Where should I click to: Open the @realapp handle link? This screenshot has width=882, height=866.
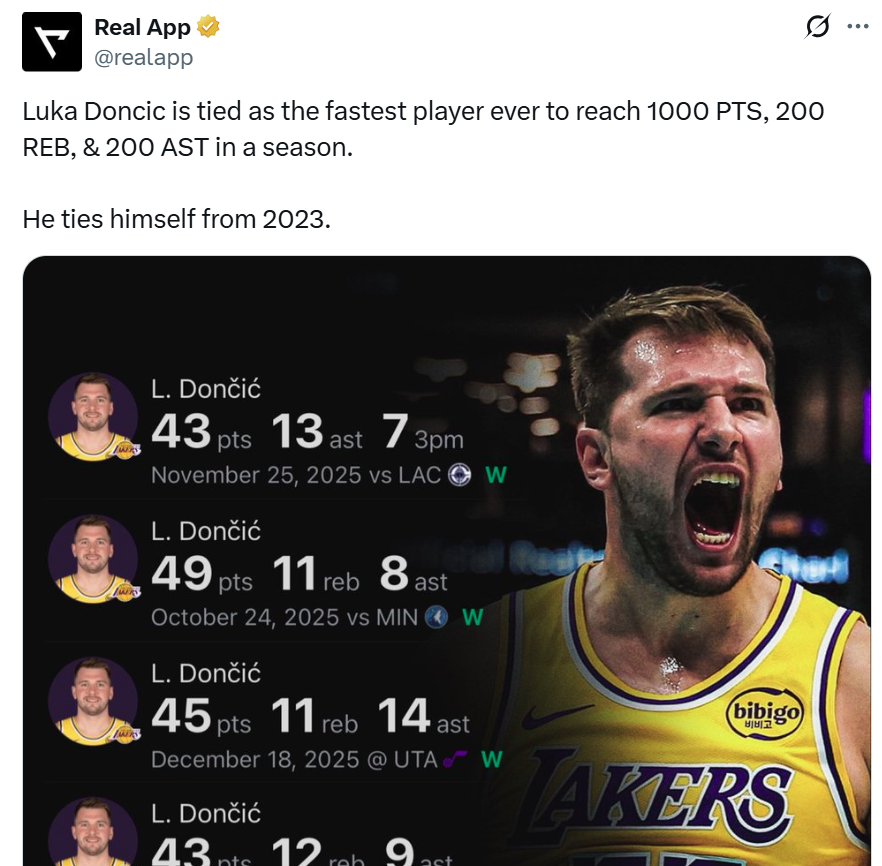pos(143,58)
